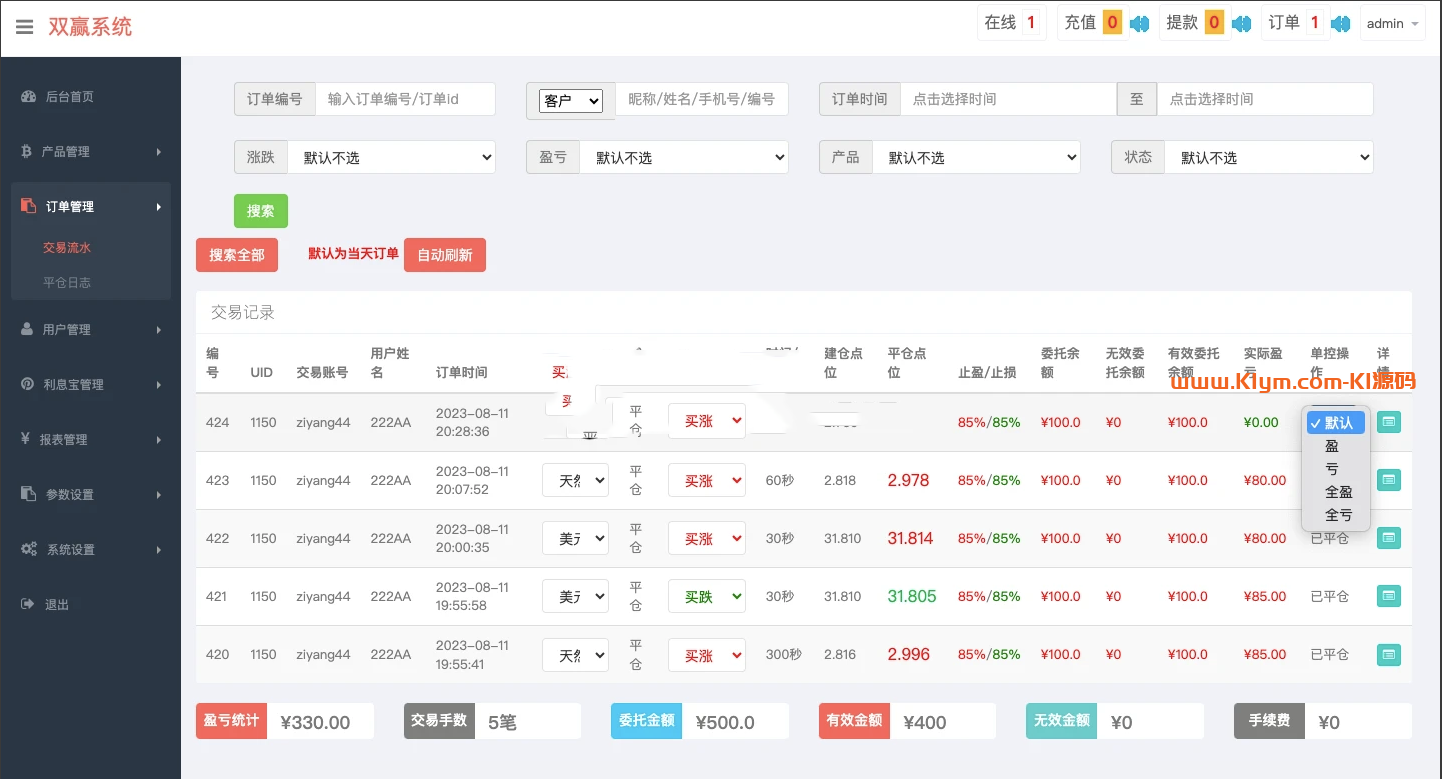
Task: Click the 搜索全部 button
Action: 237,255
